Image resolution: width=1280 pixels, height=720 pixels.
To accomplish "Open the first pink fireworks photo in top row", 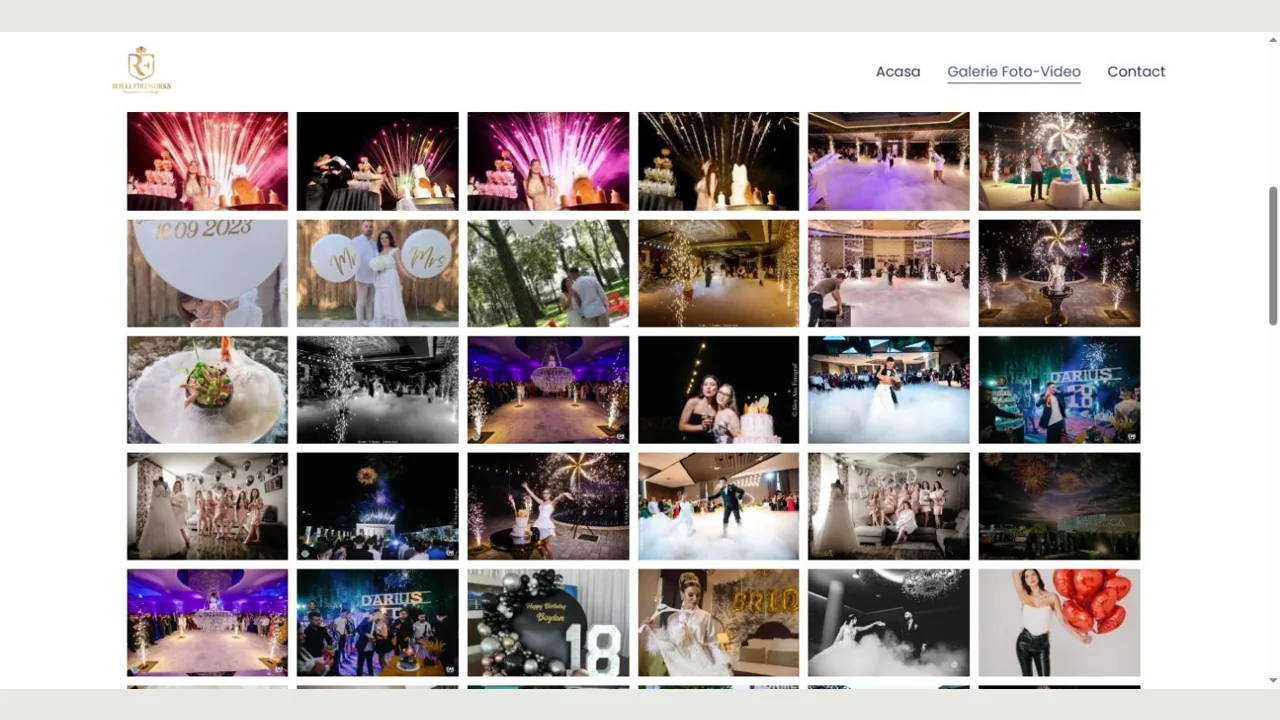I will (207, 161).
